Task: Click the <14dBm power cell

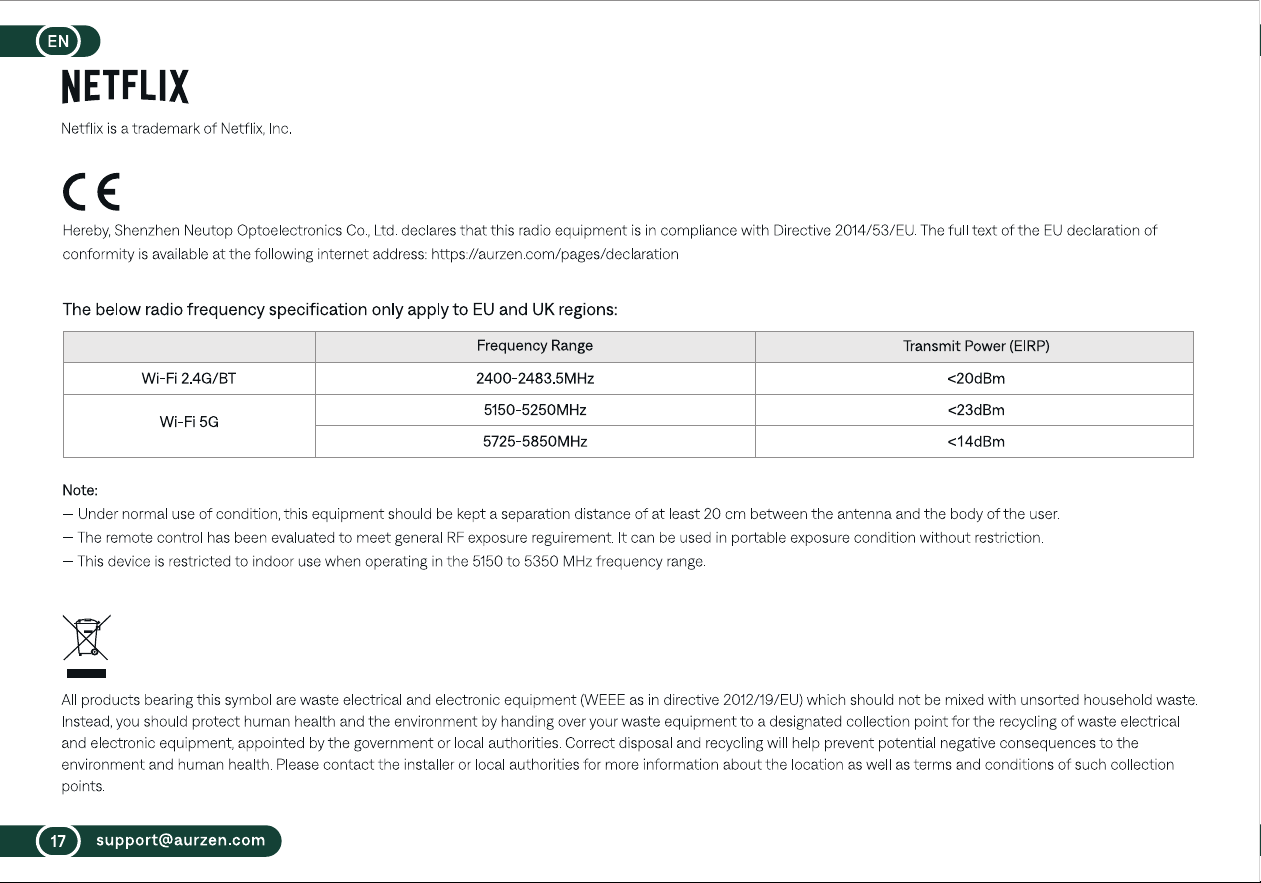Action: point(975,441)
